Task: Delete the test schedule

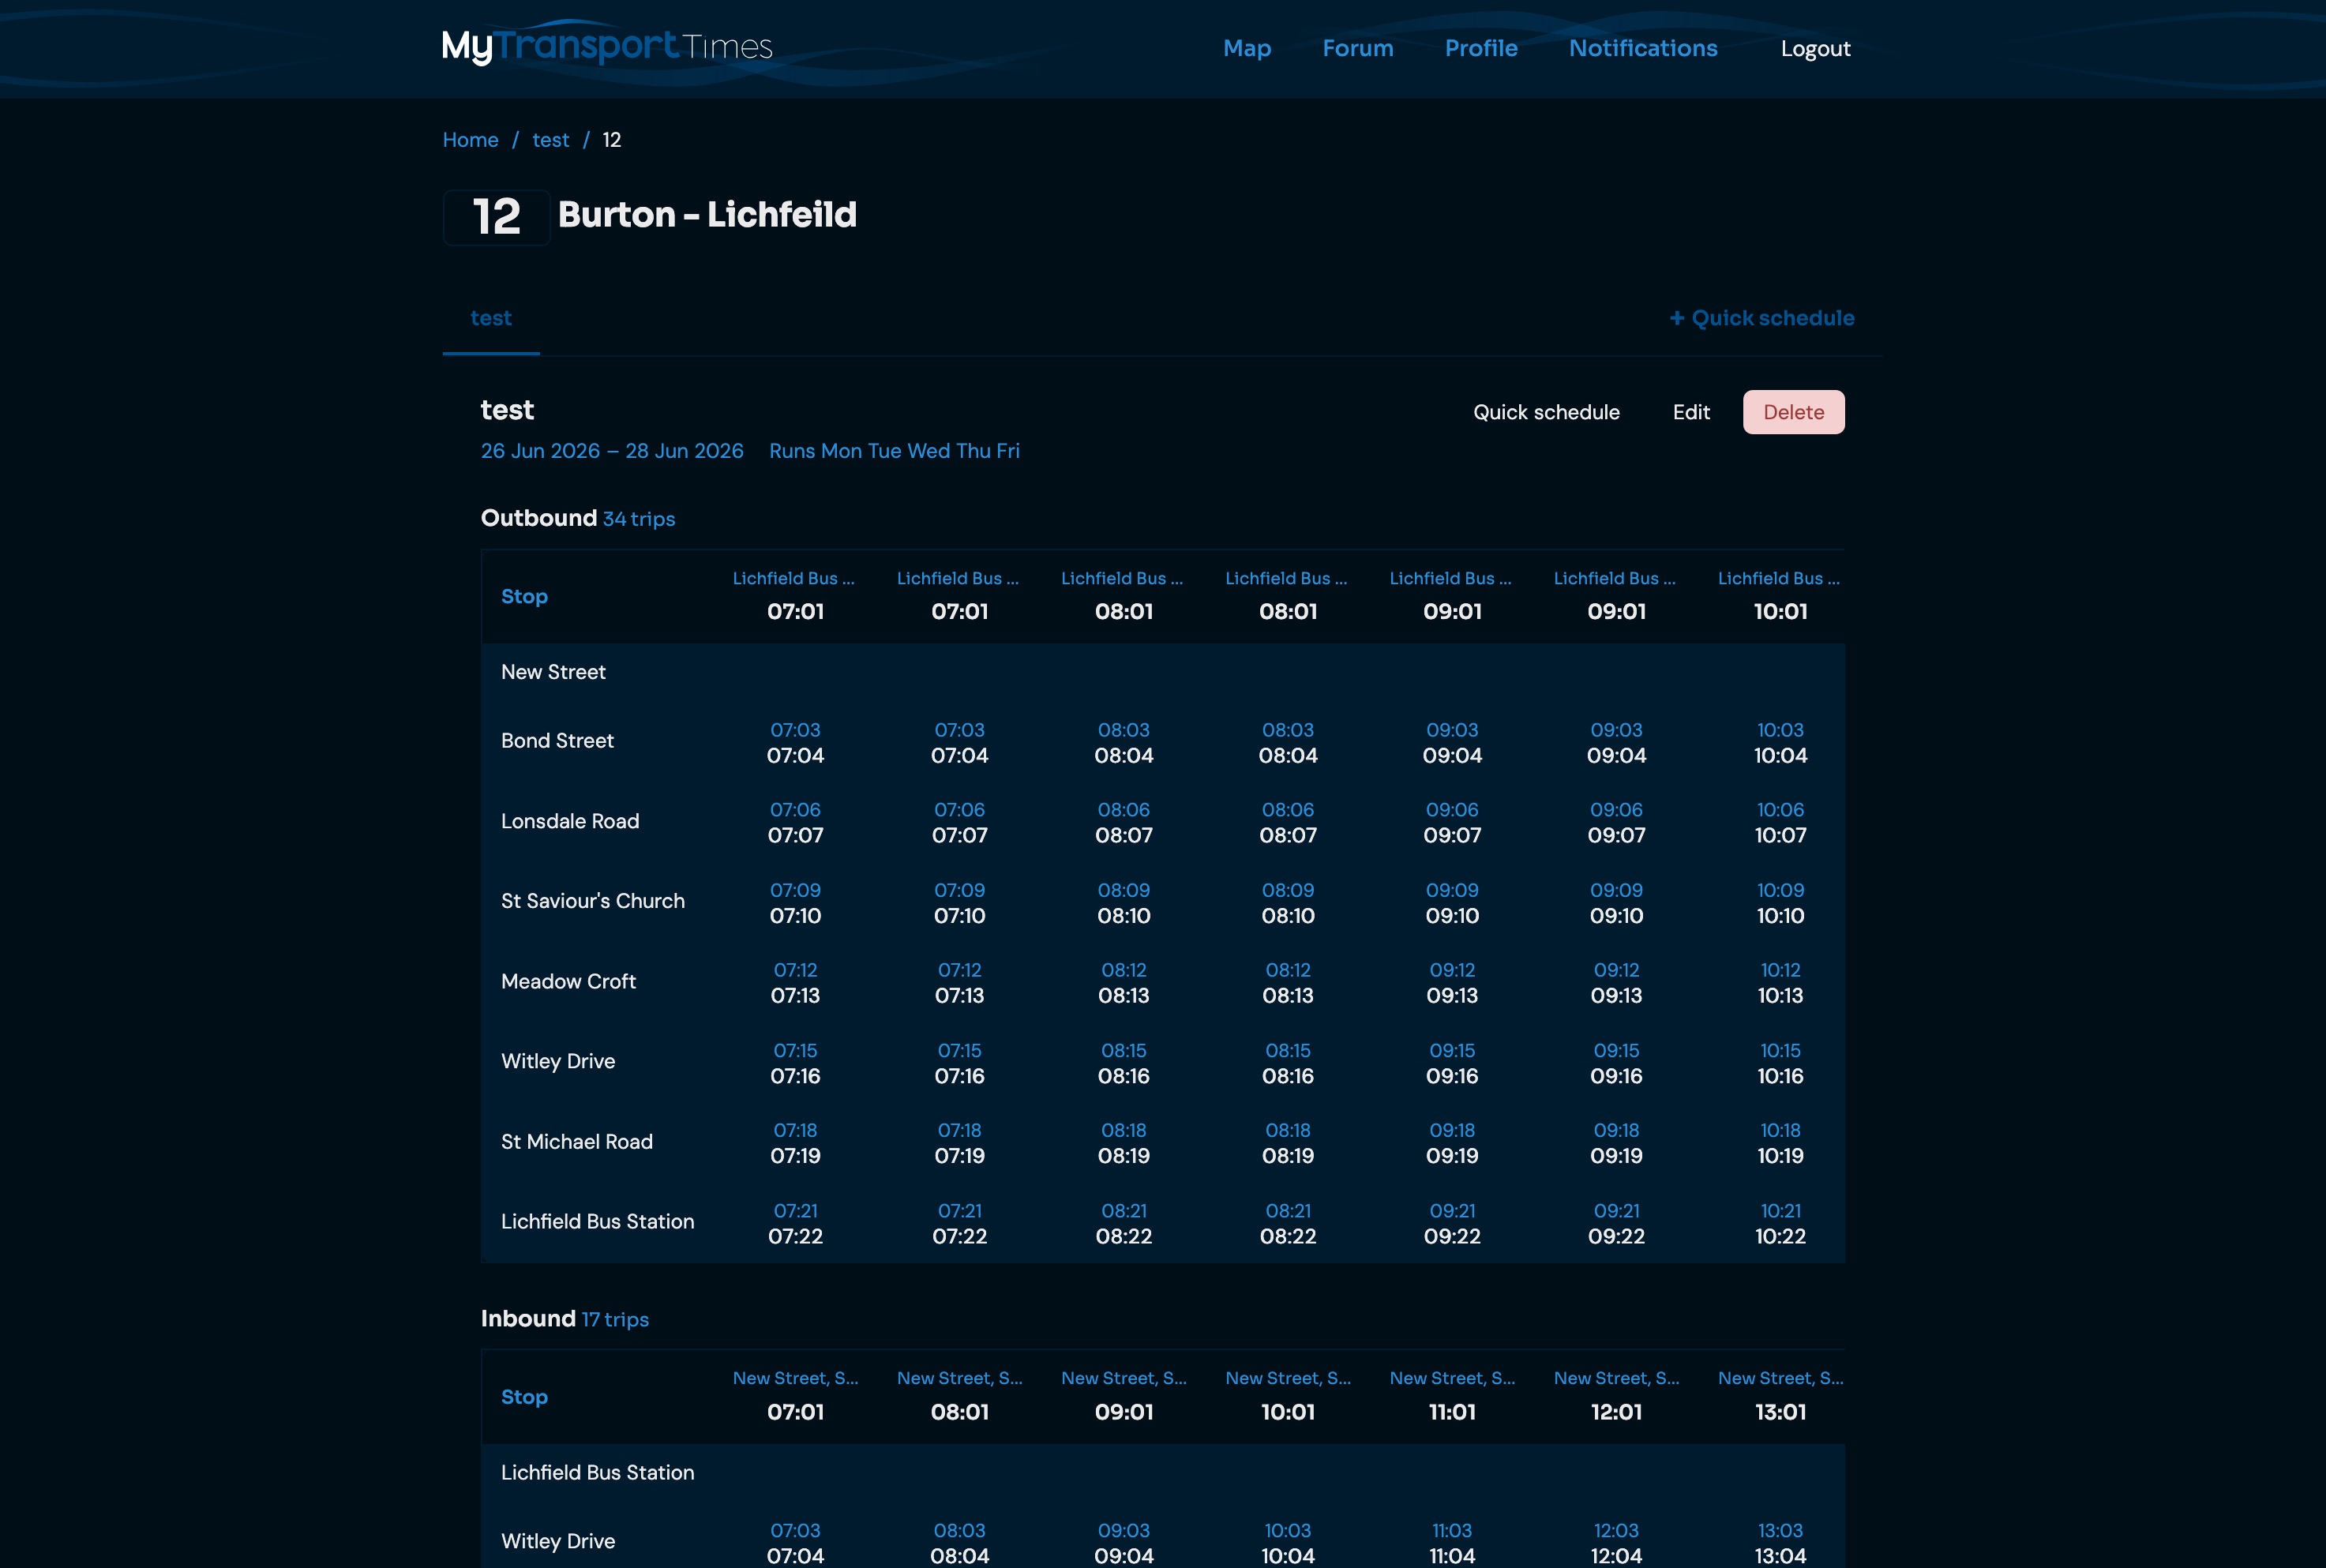Action: [x=1793, y=412]
